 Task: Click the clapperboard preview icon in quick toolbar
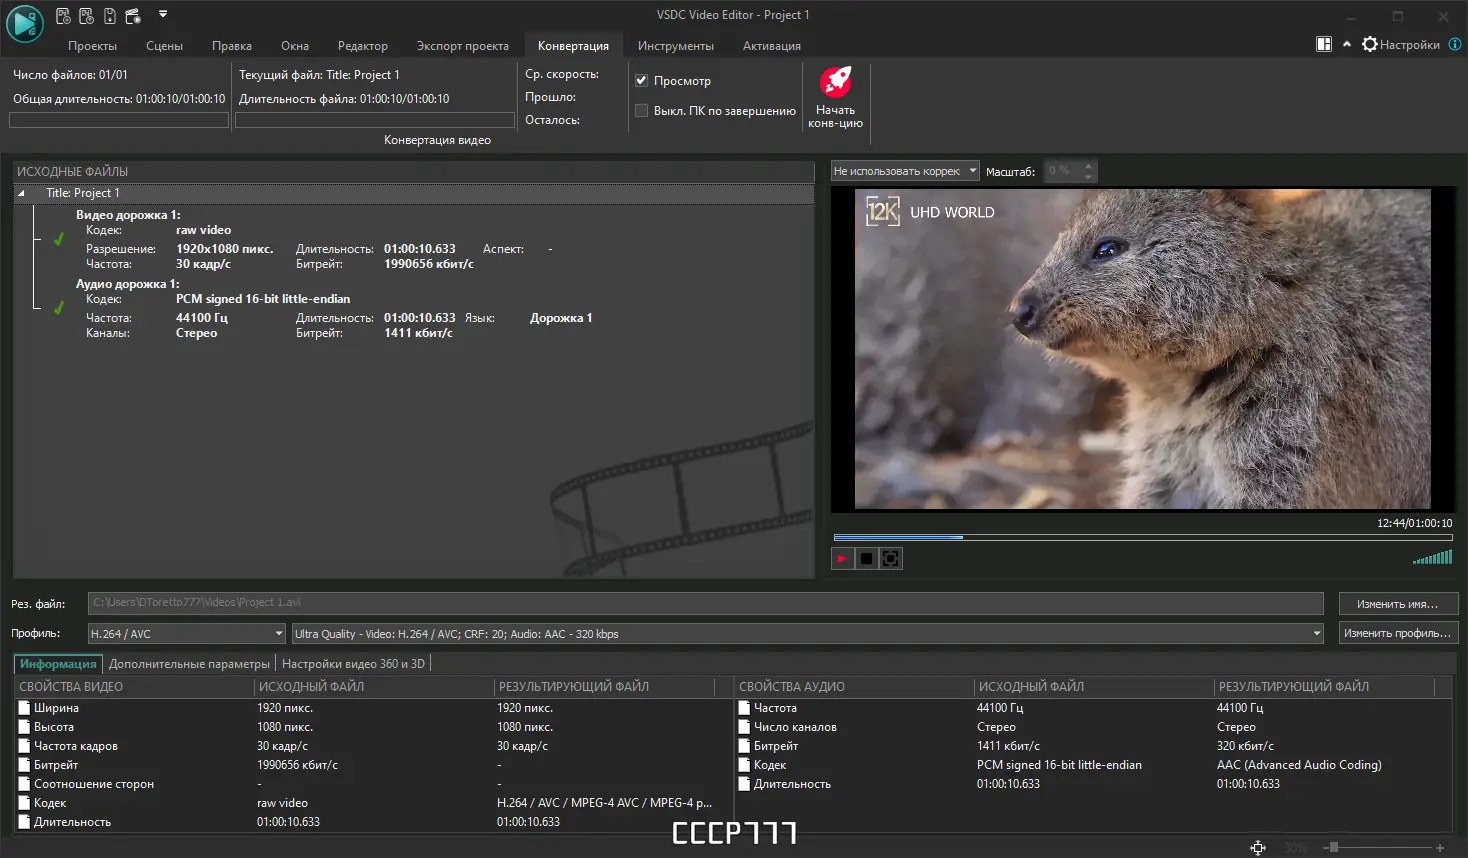[133, 16]
